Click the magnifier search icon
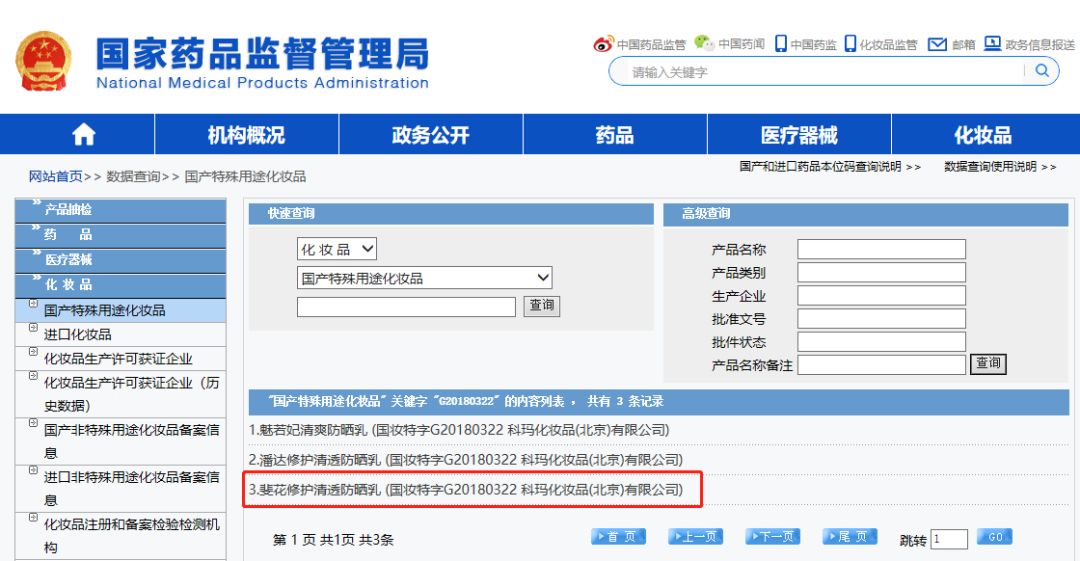This screenshot has width=1080, height=561. tap(1042, 70)
